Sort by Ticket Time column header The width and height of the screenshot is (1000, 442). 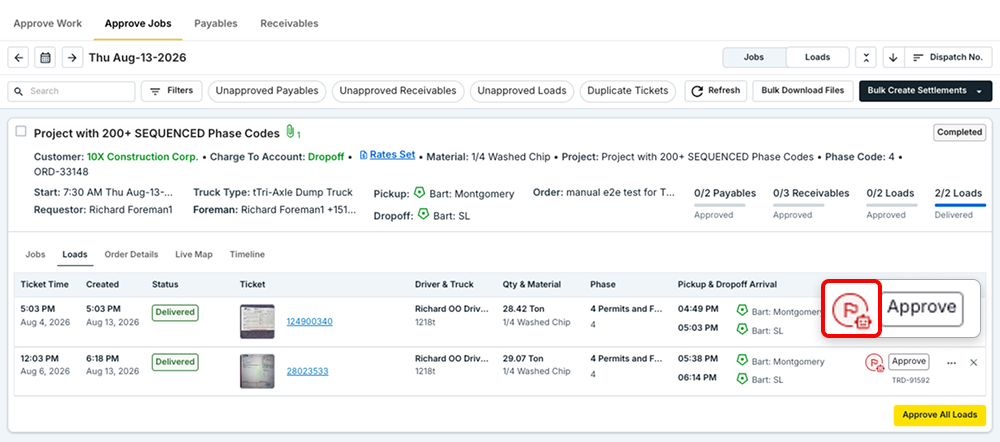tap(45, 284)
